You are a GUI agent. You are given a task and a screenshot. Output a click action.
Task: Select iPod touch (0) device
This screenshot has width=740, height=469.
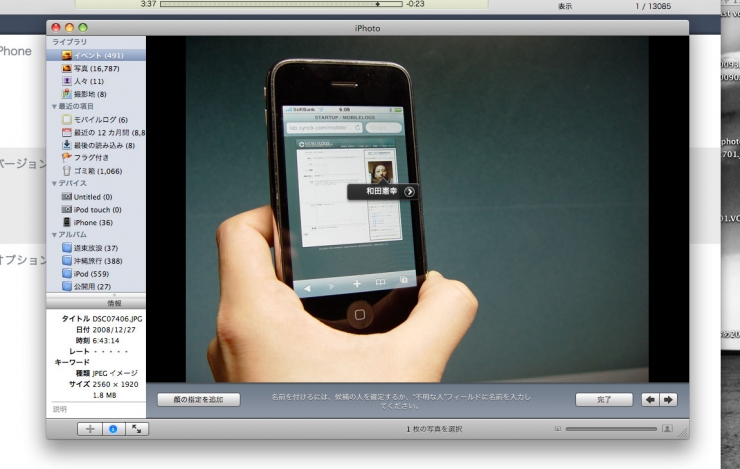coord(96,209)
